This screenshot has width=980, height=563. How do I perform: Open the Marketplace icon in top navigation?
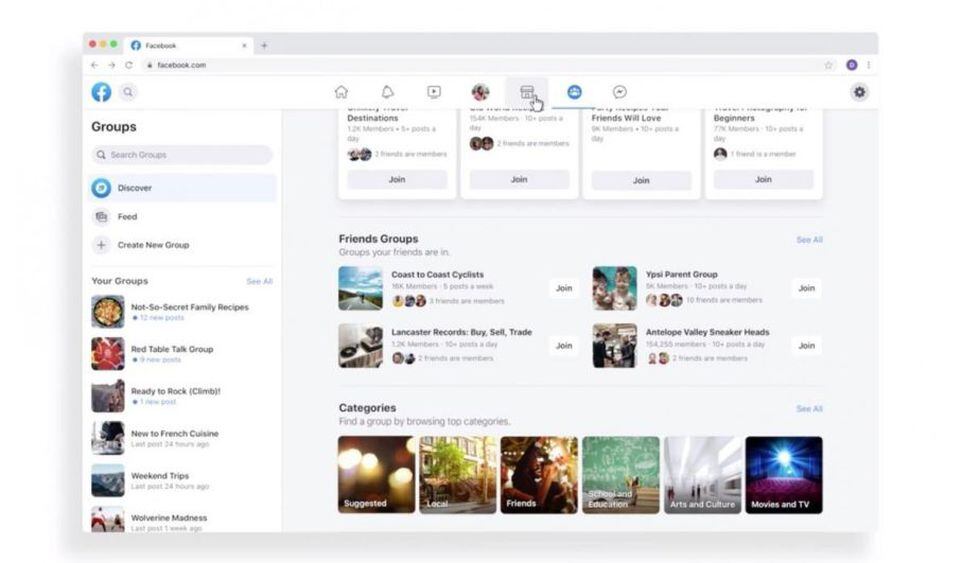pos(527,92)
